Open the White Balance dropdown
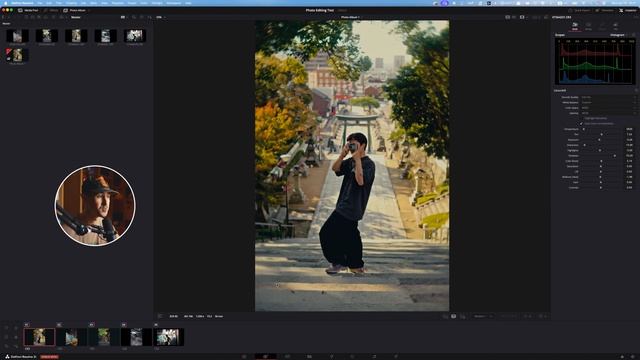 pyautogui.click(x=608, y=102)
